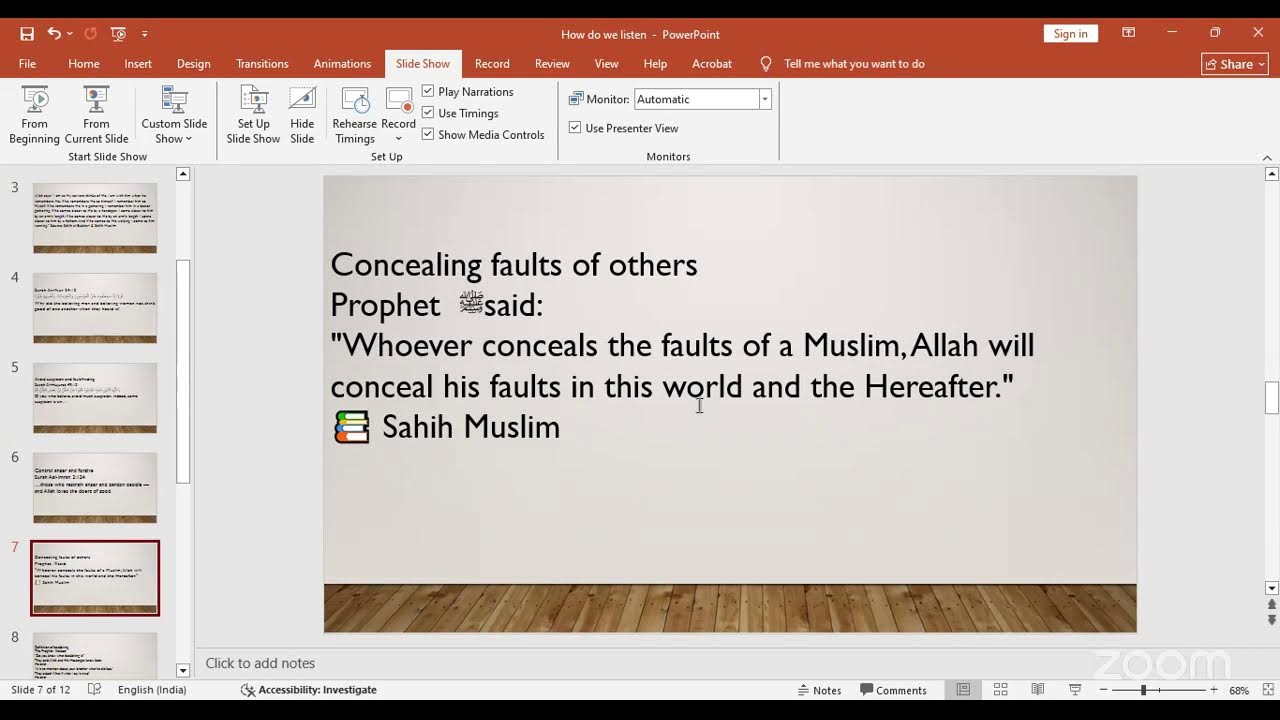Start slide show From Beginning
This screenshot has width=1280, height=720.
pyautogui.click(x=35, y=115)
